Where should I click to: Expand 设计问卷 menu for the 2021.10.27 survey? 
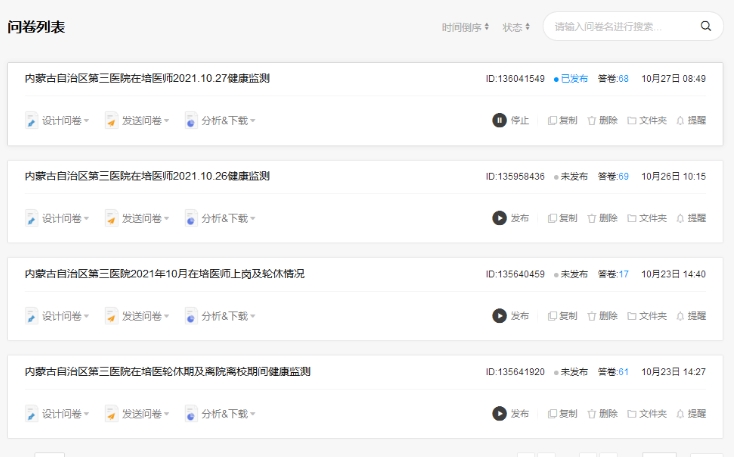click(x=58, y=121)
